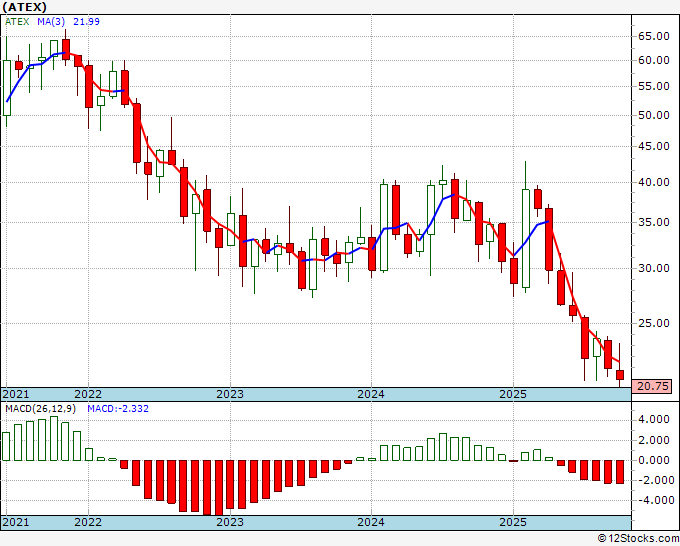
Task: Click the 65.00 price axis label
Action: click(654, 36)
